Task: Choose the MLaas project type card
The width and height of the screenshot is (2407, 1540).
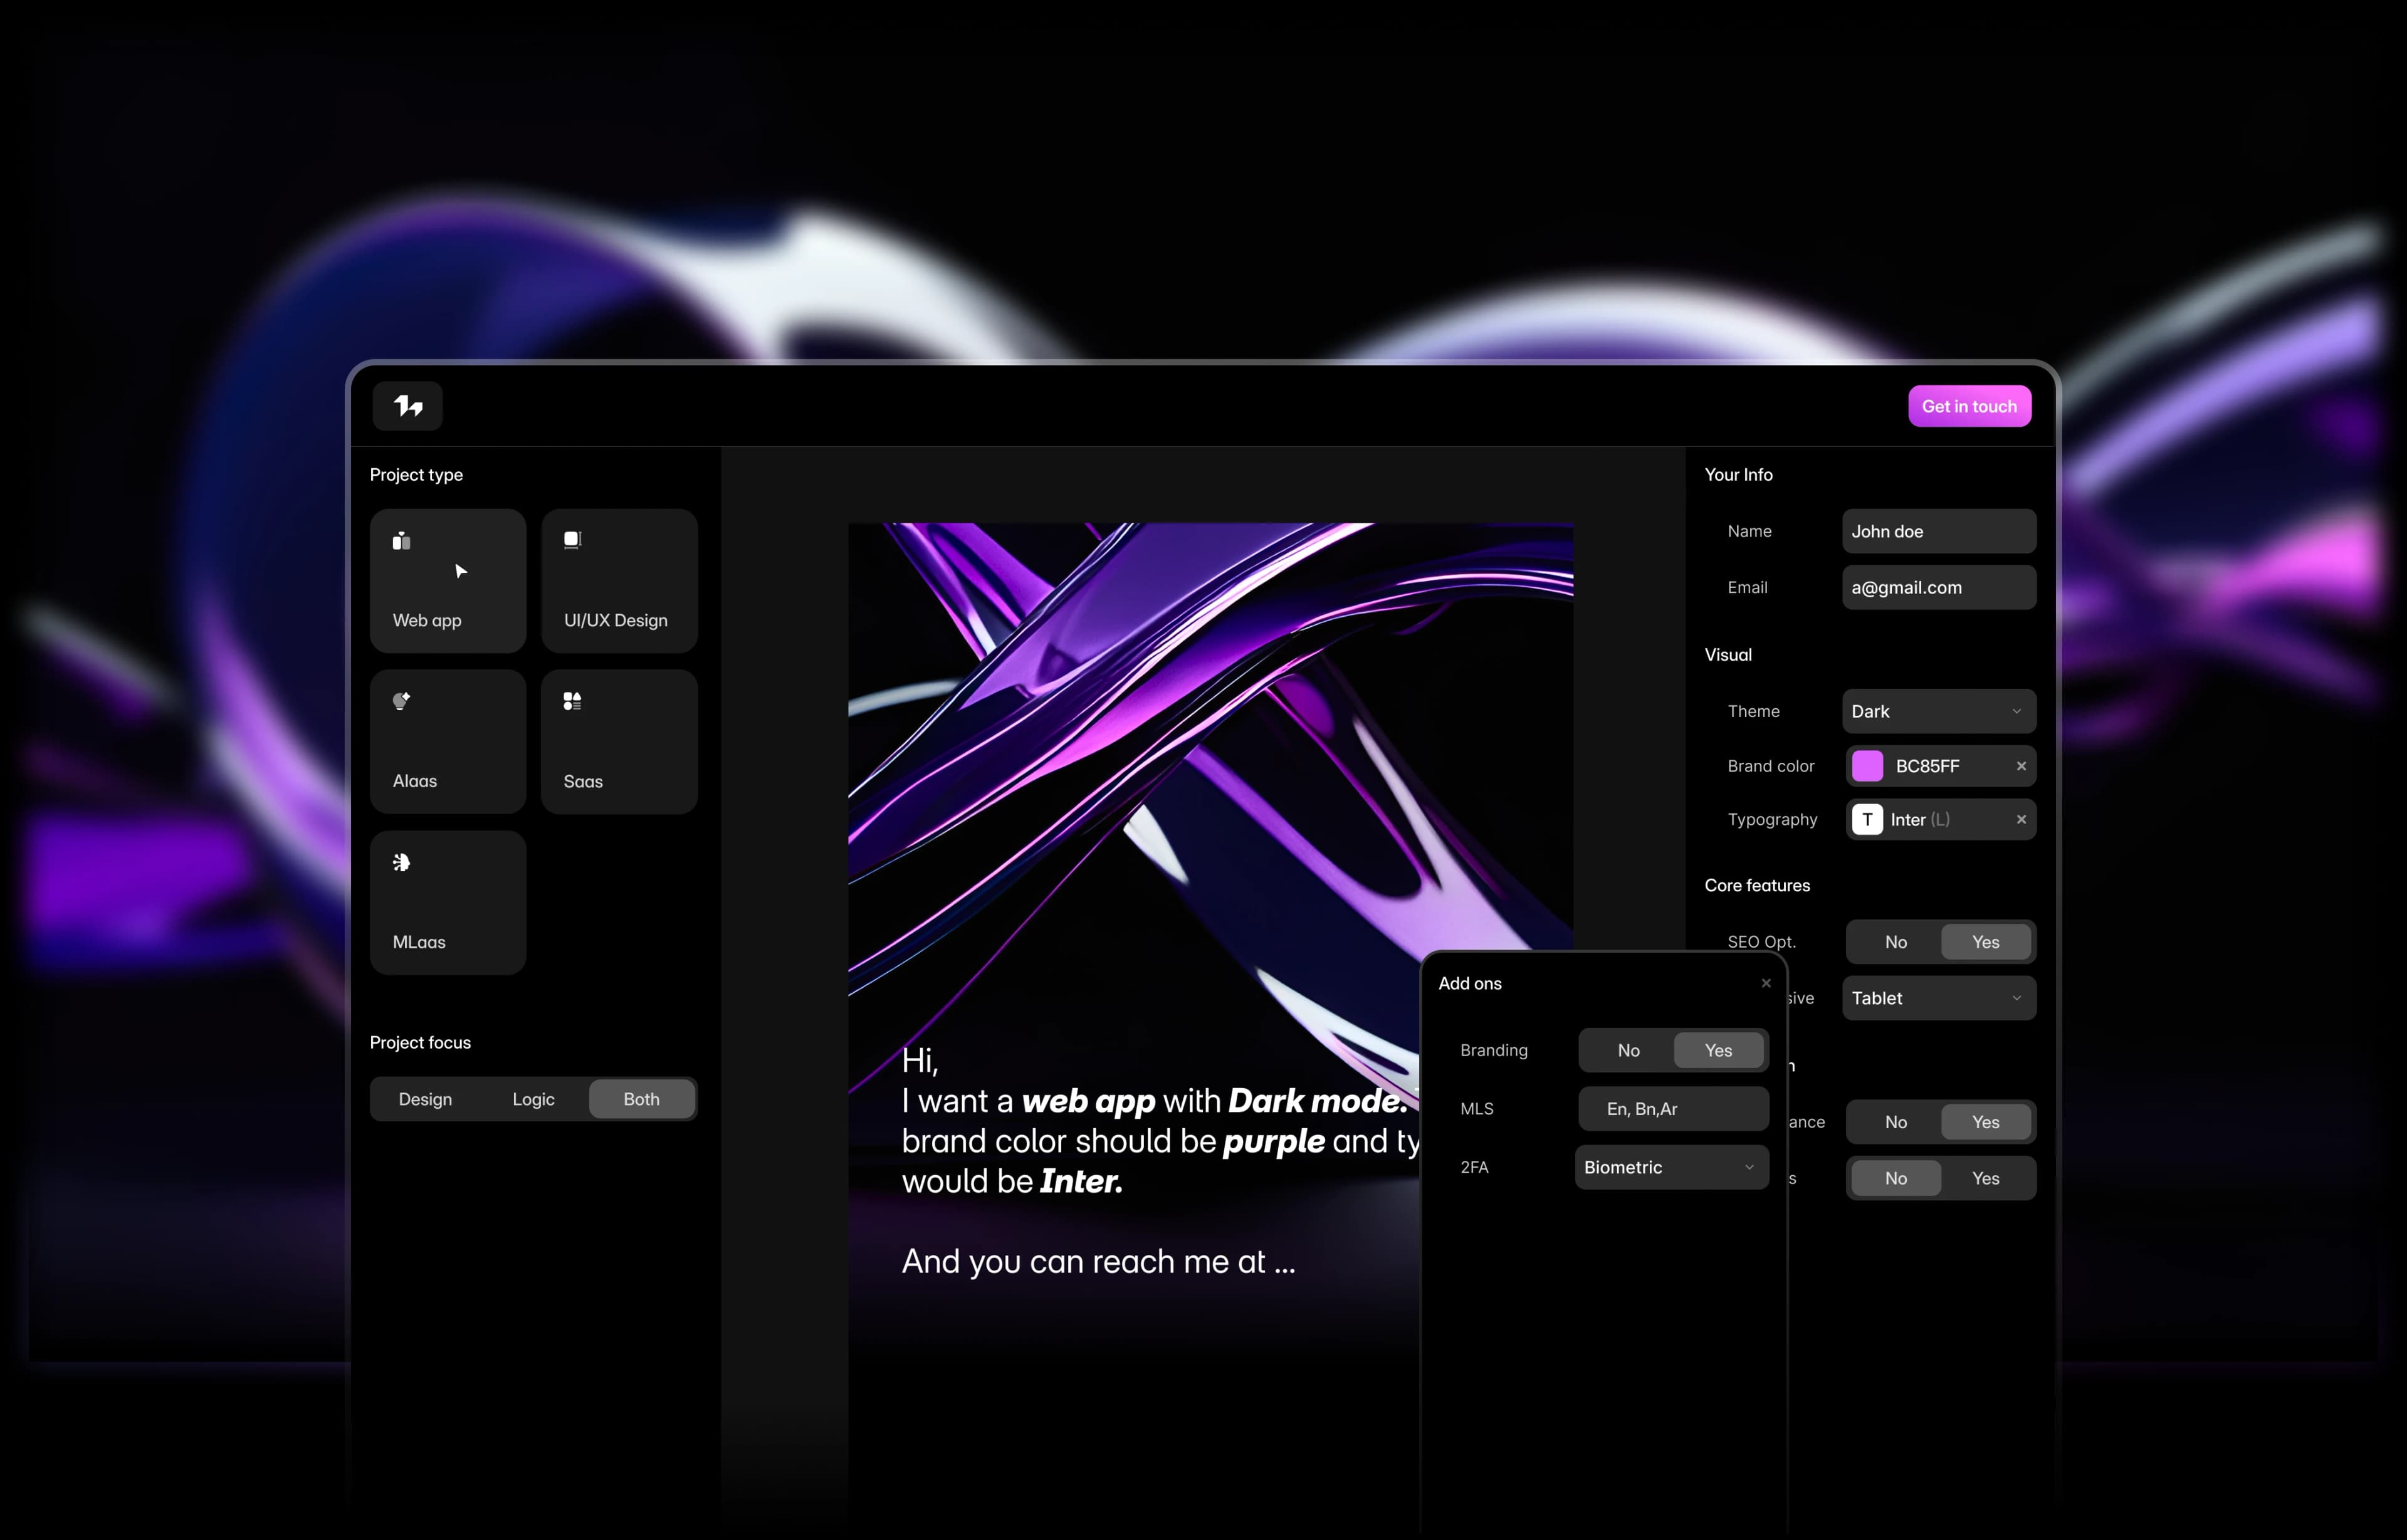Action: point(447,902)
